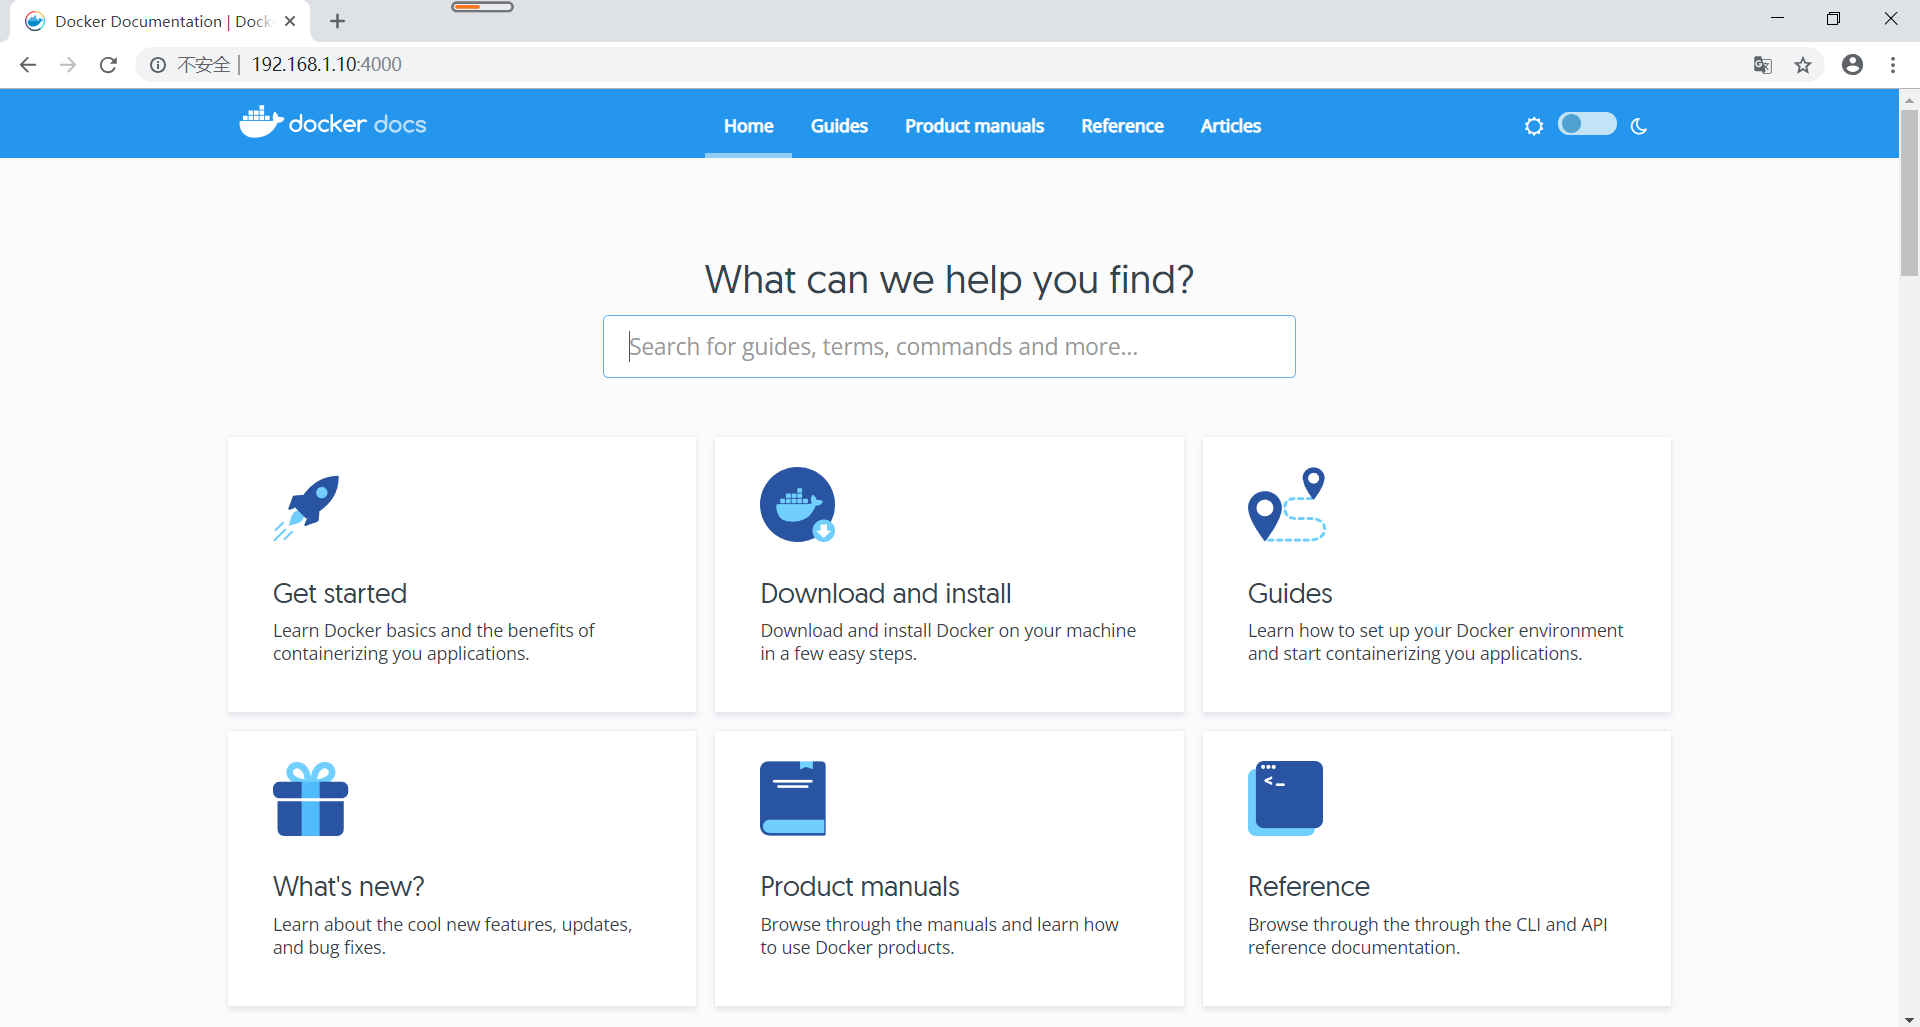Open the Google Translate page icon
Screen dimensions: 1920x1027
[x=1763, y=65]
